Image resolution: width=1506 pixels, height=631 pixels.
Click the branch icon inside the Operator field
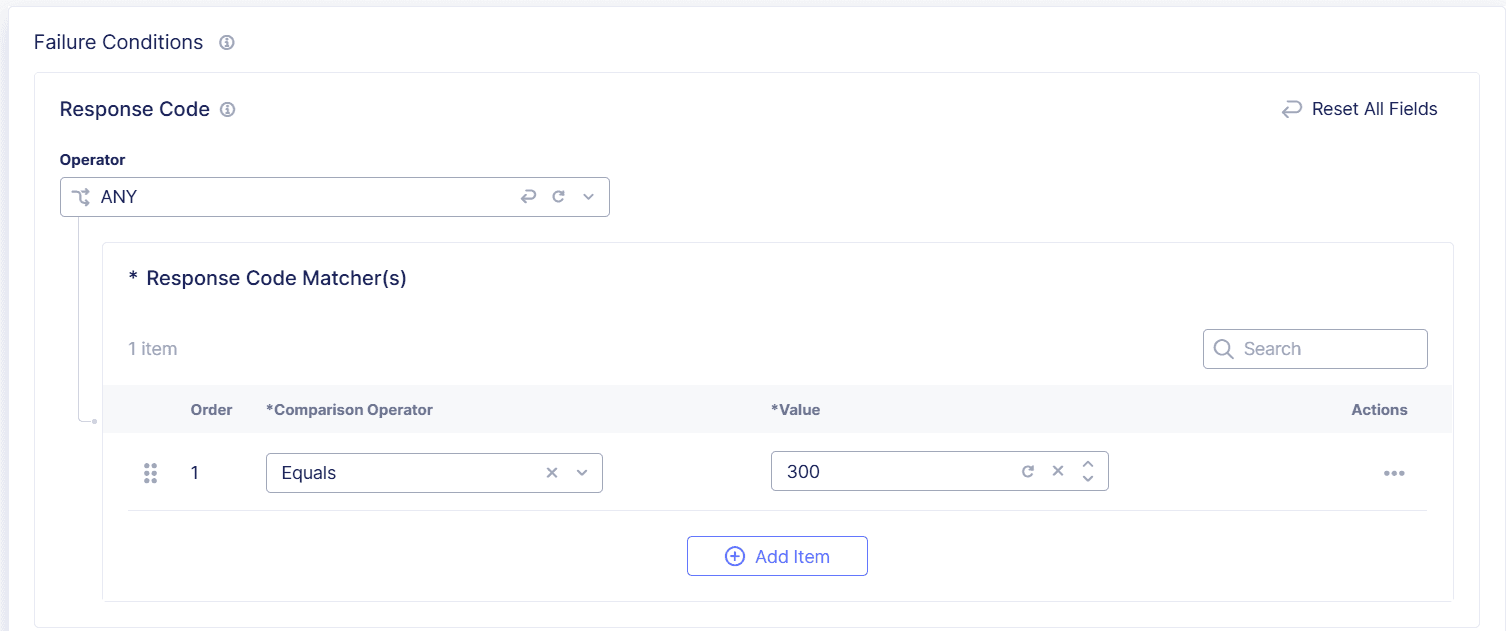tap(81, 196)
